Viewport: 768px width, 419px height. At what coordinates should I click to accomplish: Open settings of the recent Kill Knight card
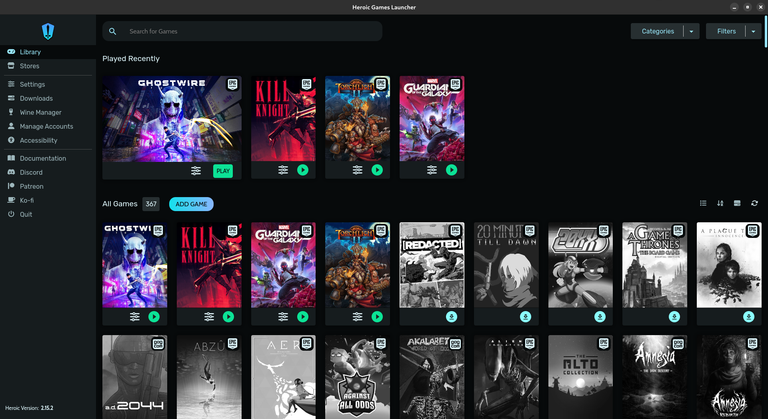[283, 170]
